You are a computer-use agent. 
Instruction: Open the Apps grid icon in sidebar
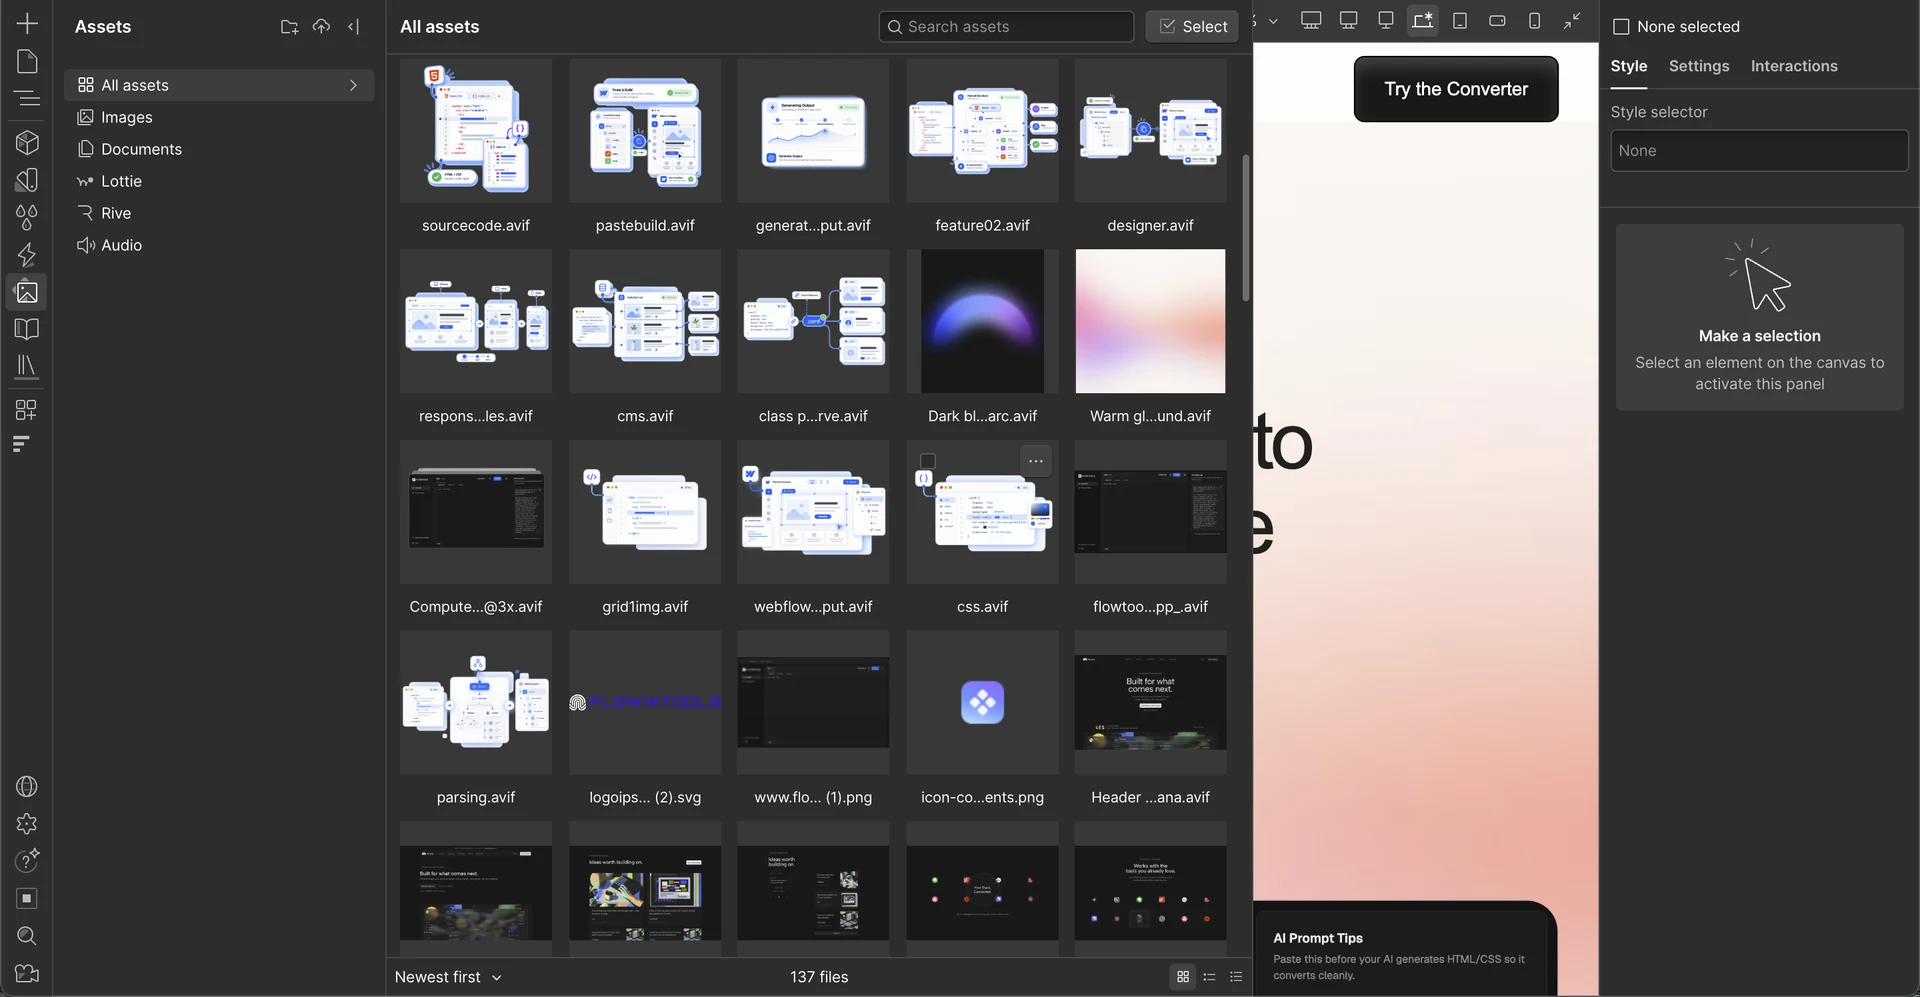click(27, 410)
